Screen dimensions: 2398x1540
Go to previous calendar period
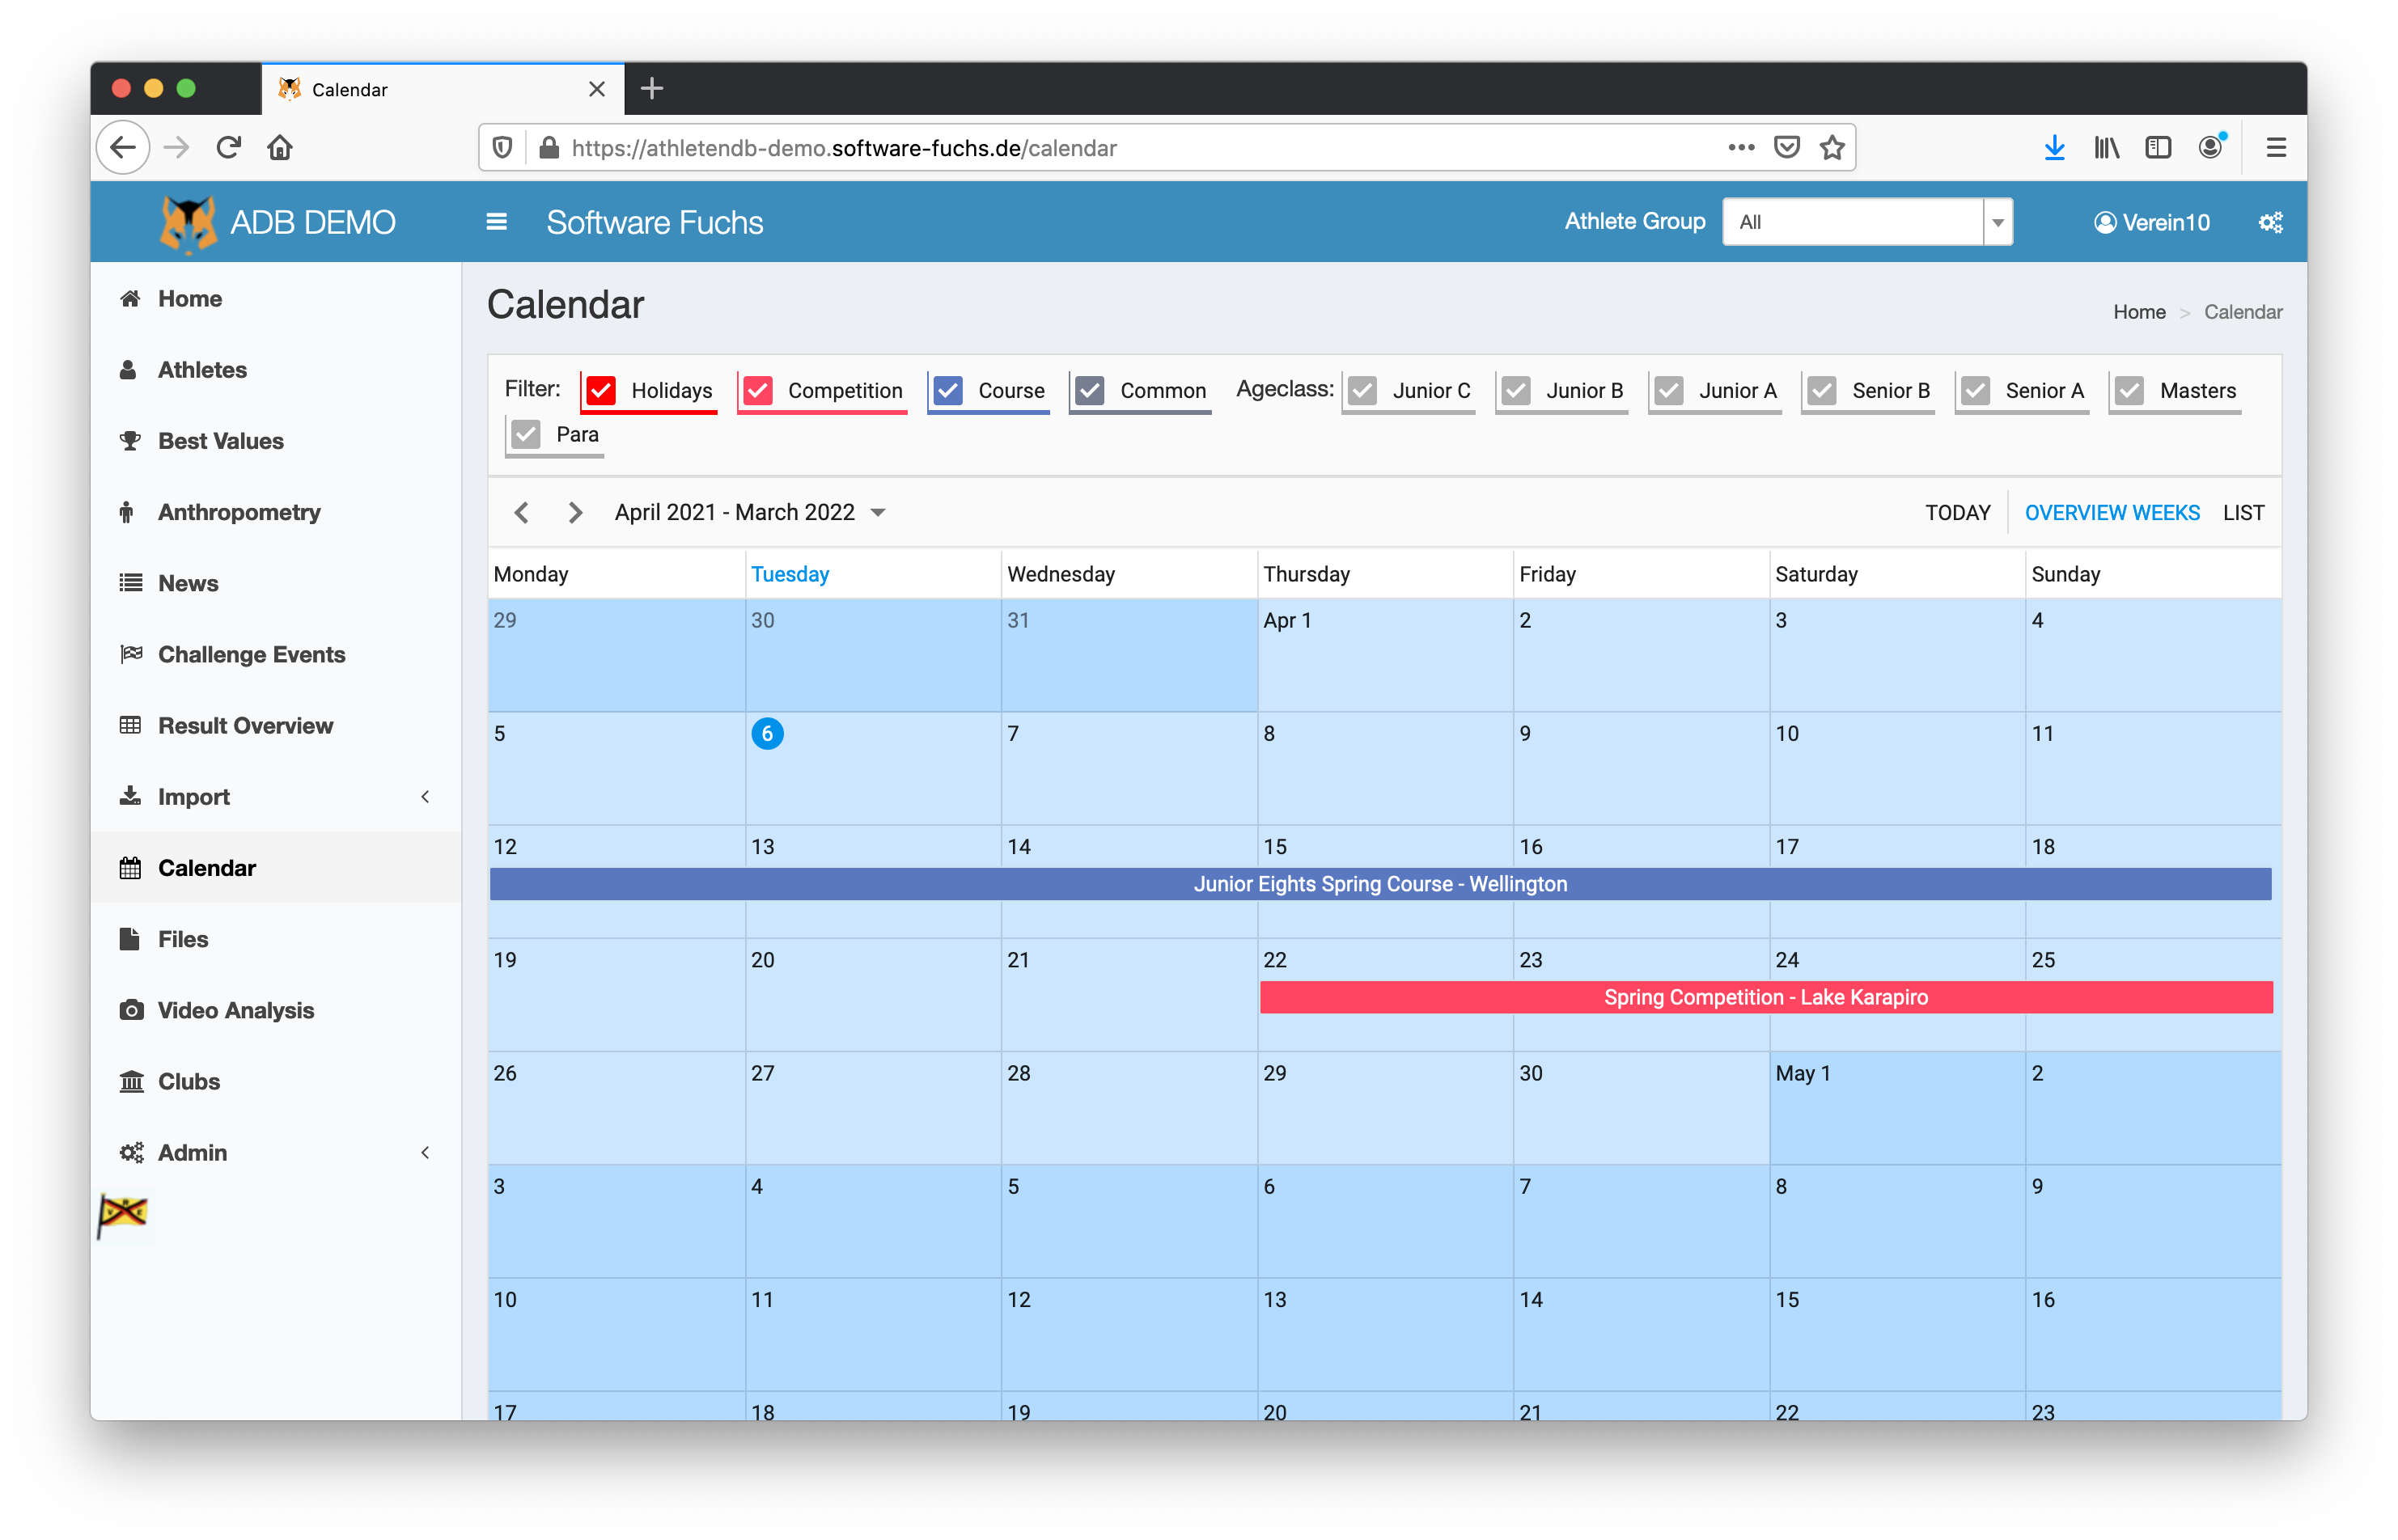(522, 512)
